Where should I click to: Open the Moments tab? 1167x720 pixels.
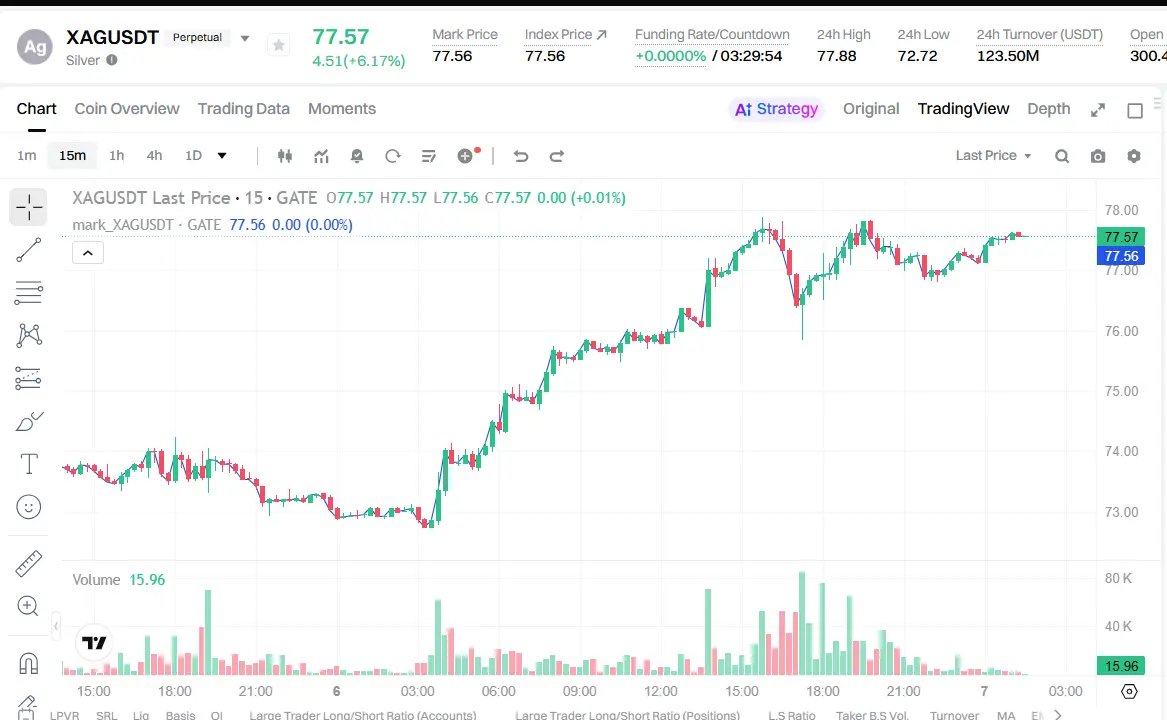pyautogui.click(x=342, y=109)
